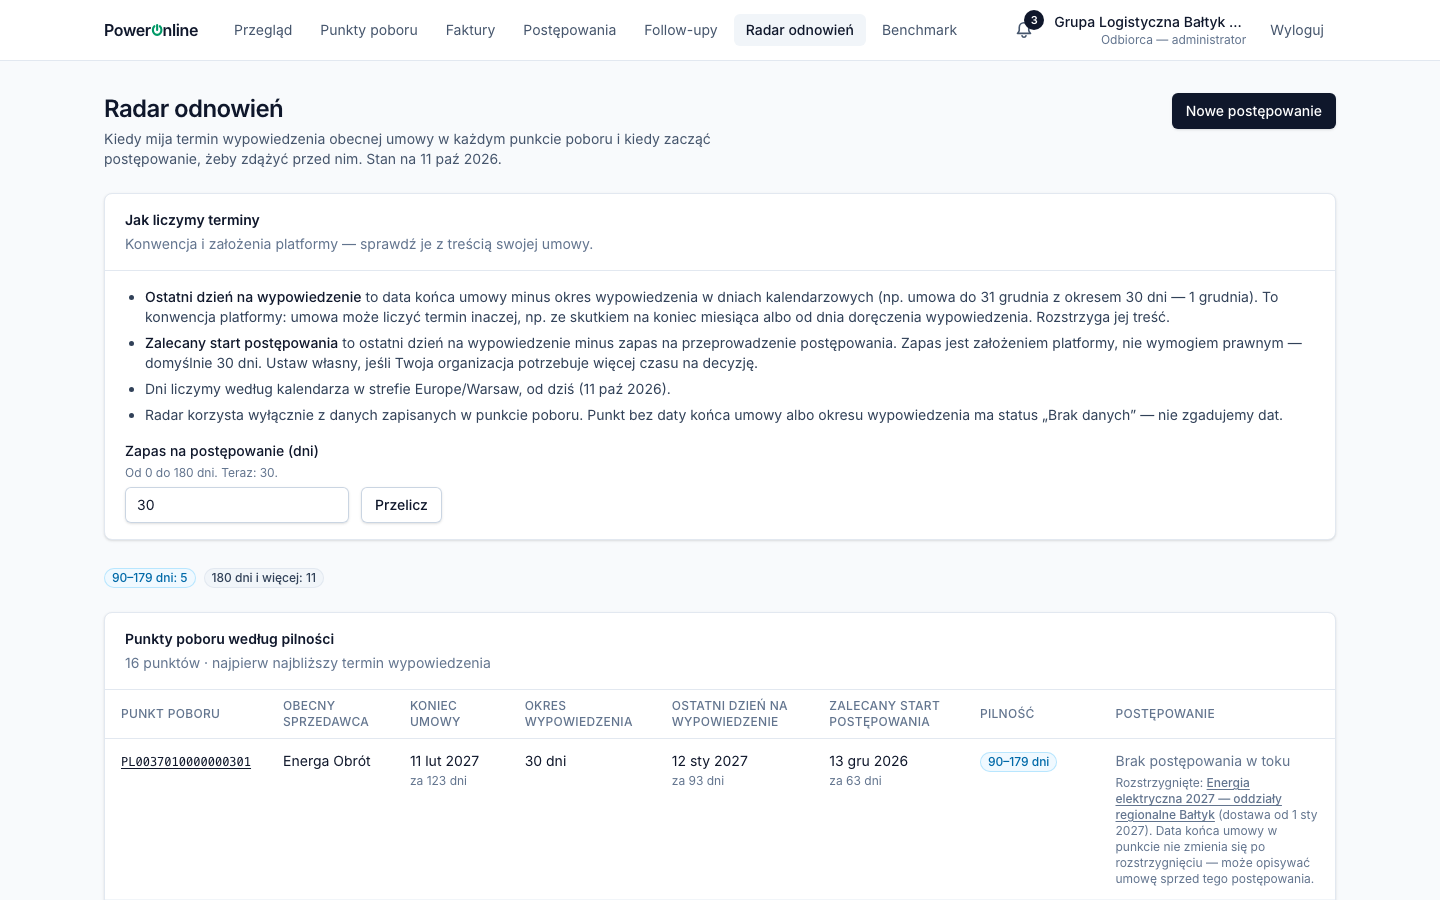Image resolution: width=1440 pixels, height=900 pixels.
Task: Click the Punkty poboru według pilności heading
Action: pyautogui.click(x=229, y=639)
